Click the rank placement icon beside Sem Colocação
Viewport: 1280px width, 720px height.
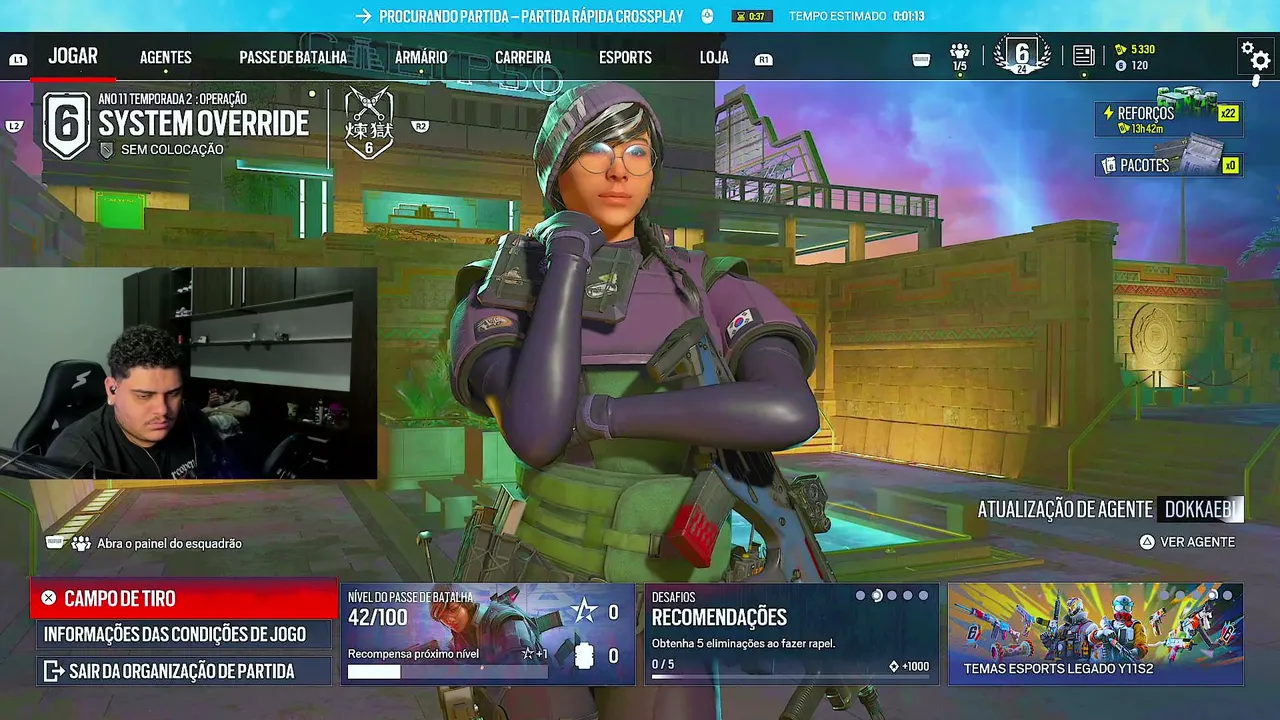point(107,150)
